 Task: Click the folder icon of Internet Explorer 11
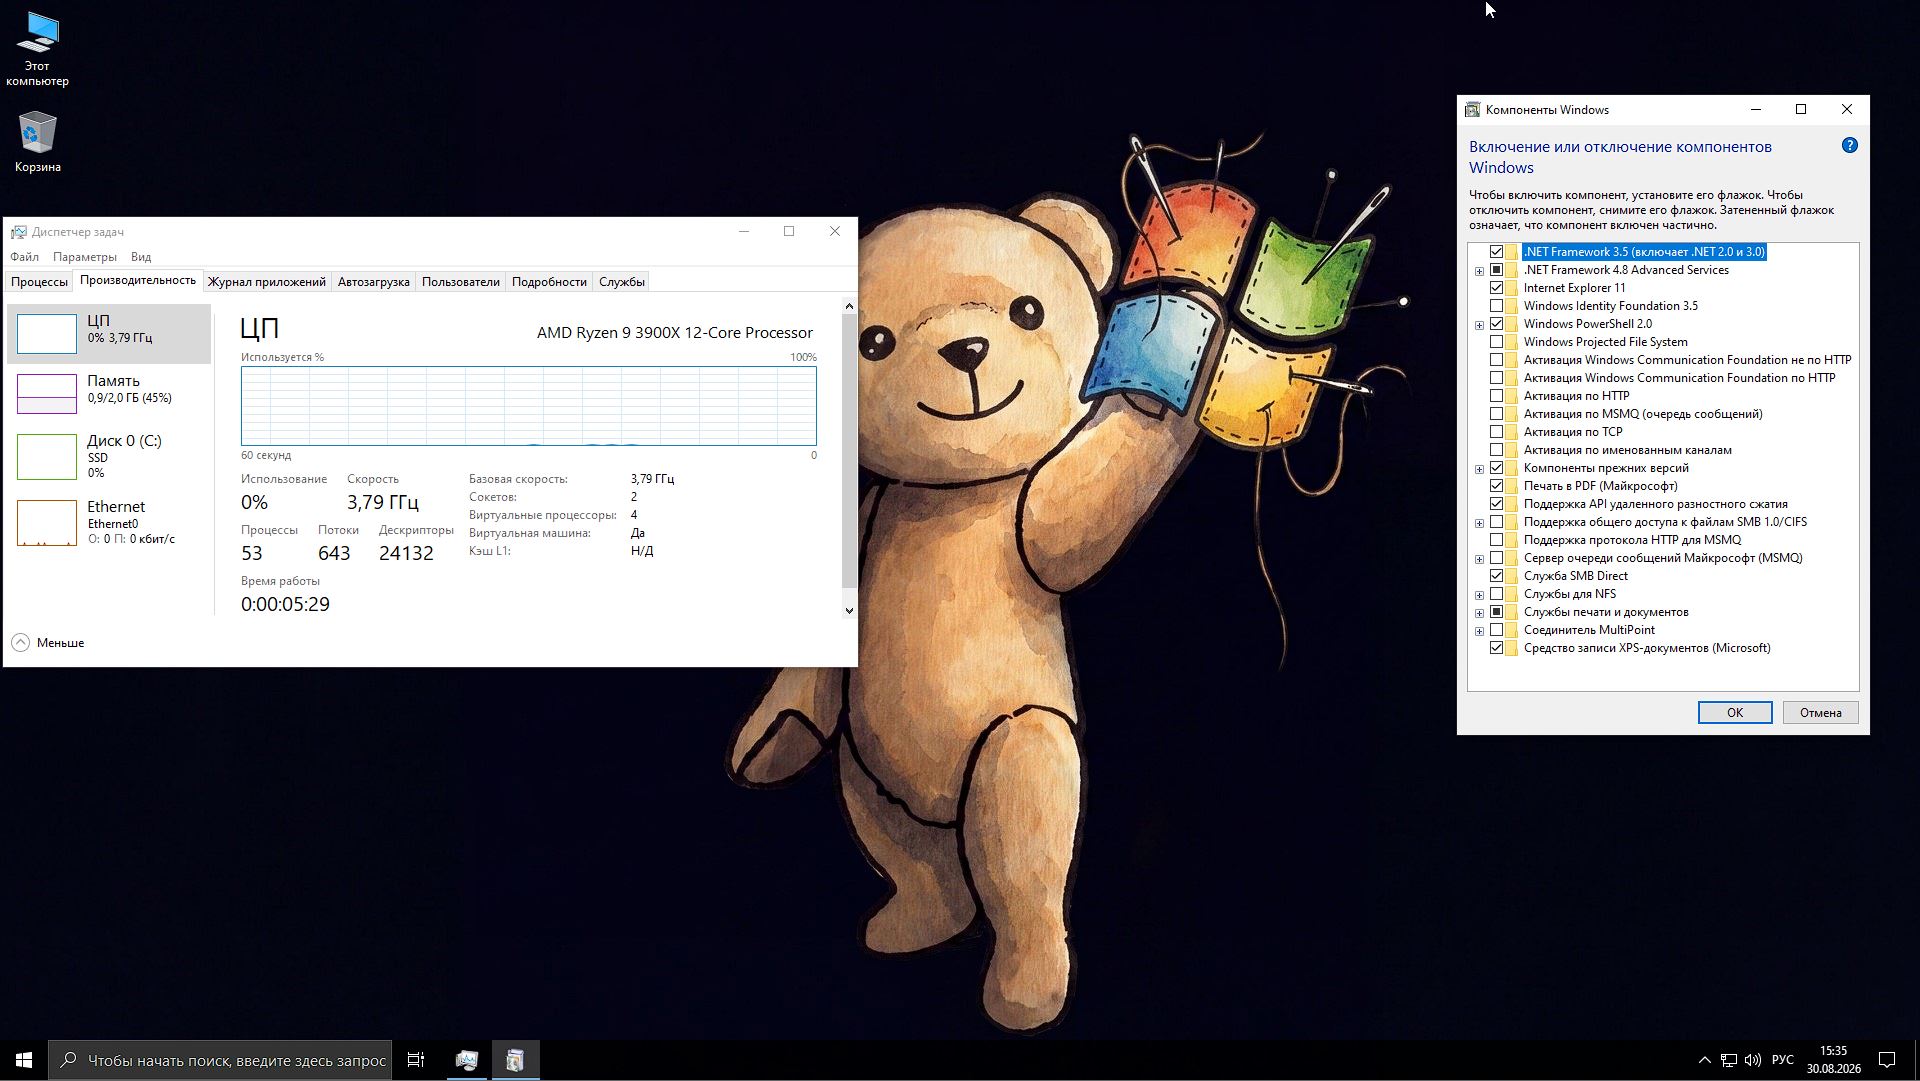(1512, 288)
